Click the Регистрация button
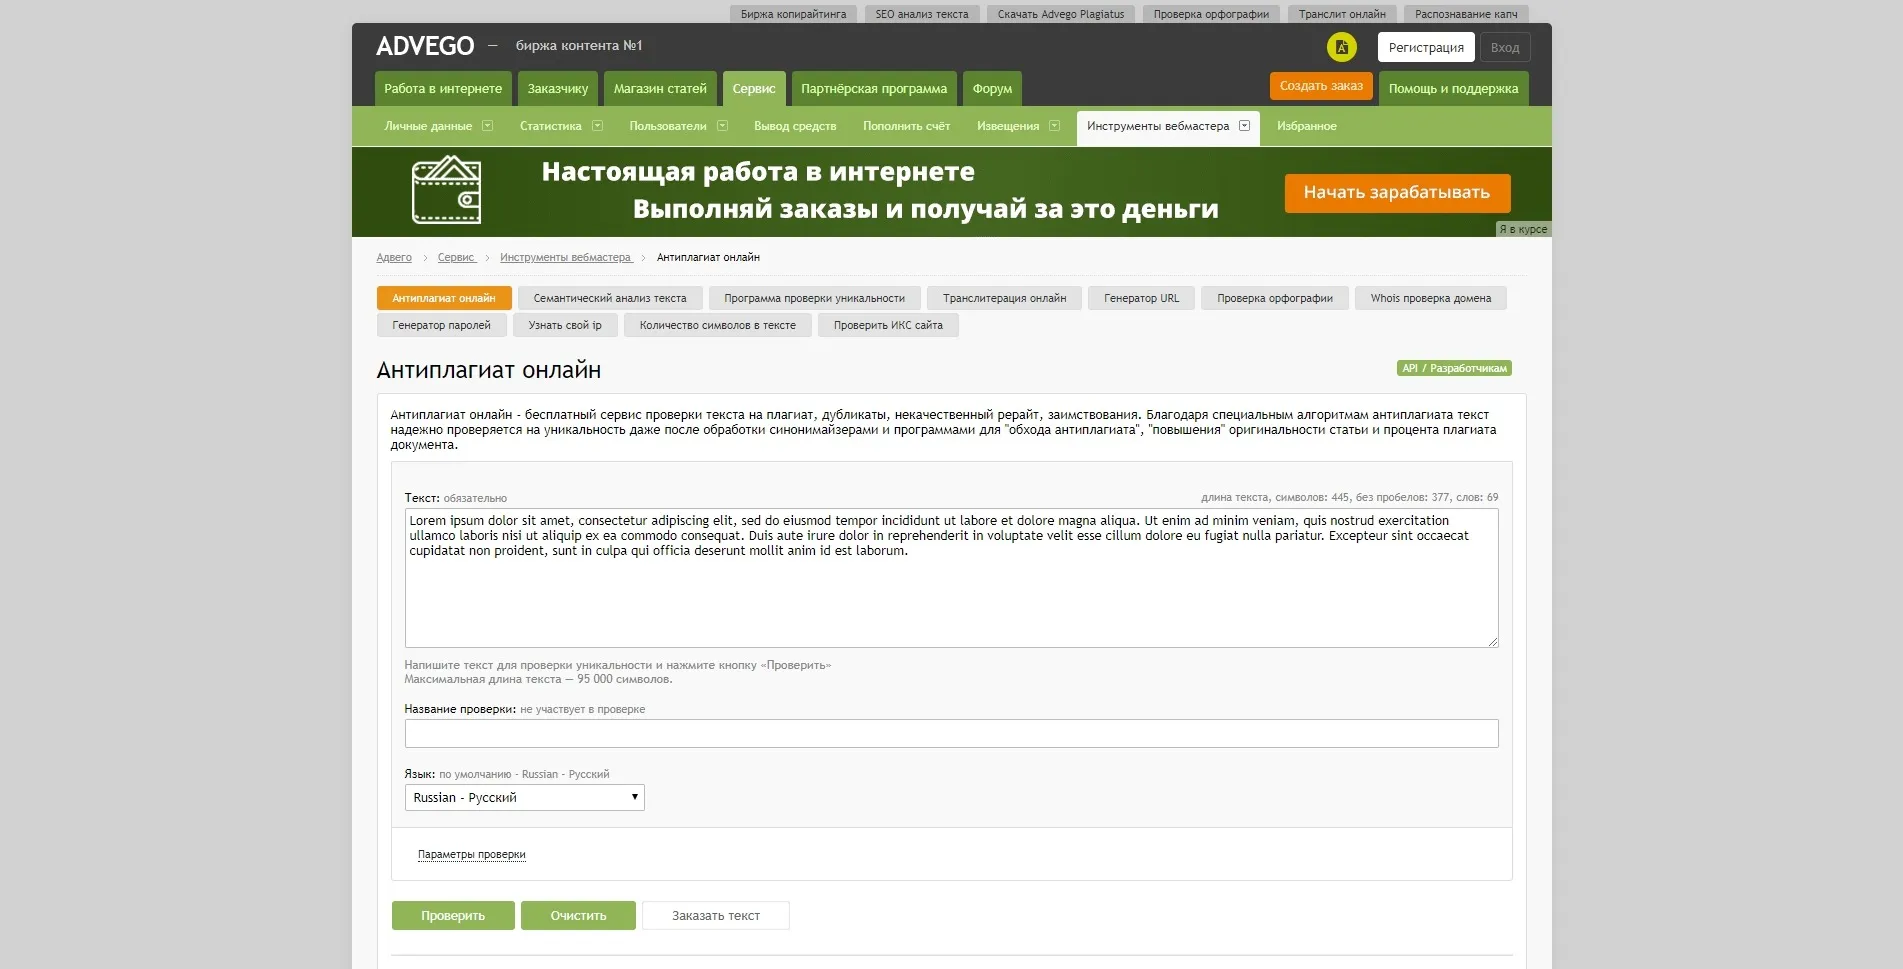This screenshot has width=1903, height=969. click(1426, 47)
